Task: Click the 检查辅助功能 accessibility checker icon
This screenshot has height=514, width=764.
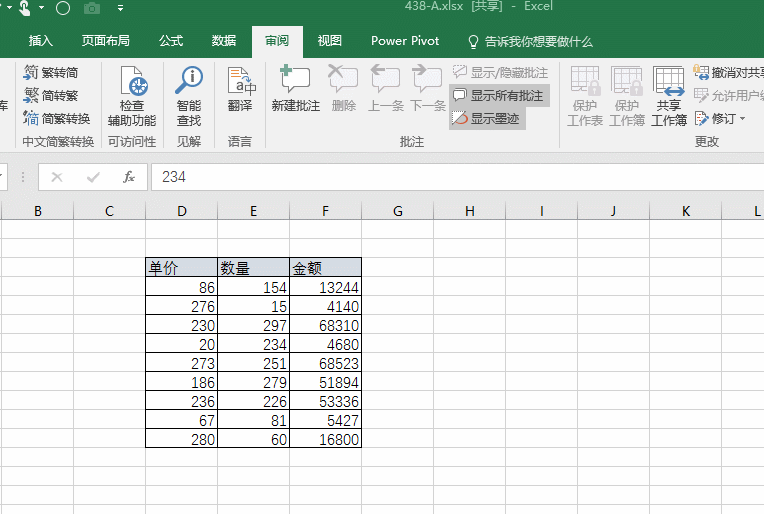Action: (x=132, y=96)
